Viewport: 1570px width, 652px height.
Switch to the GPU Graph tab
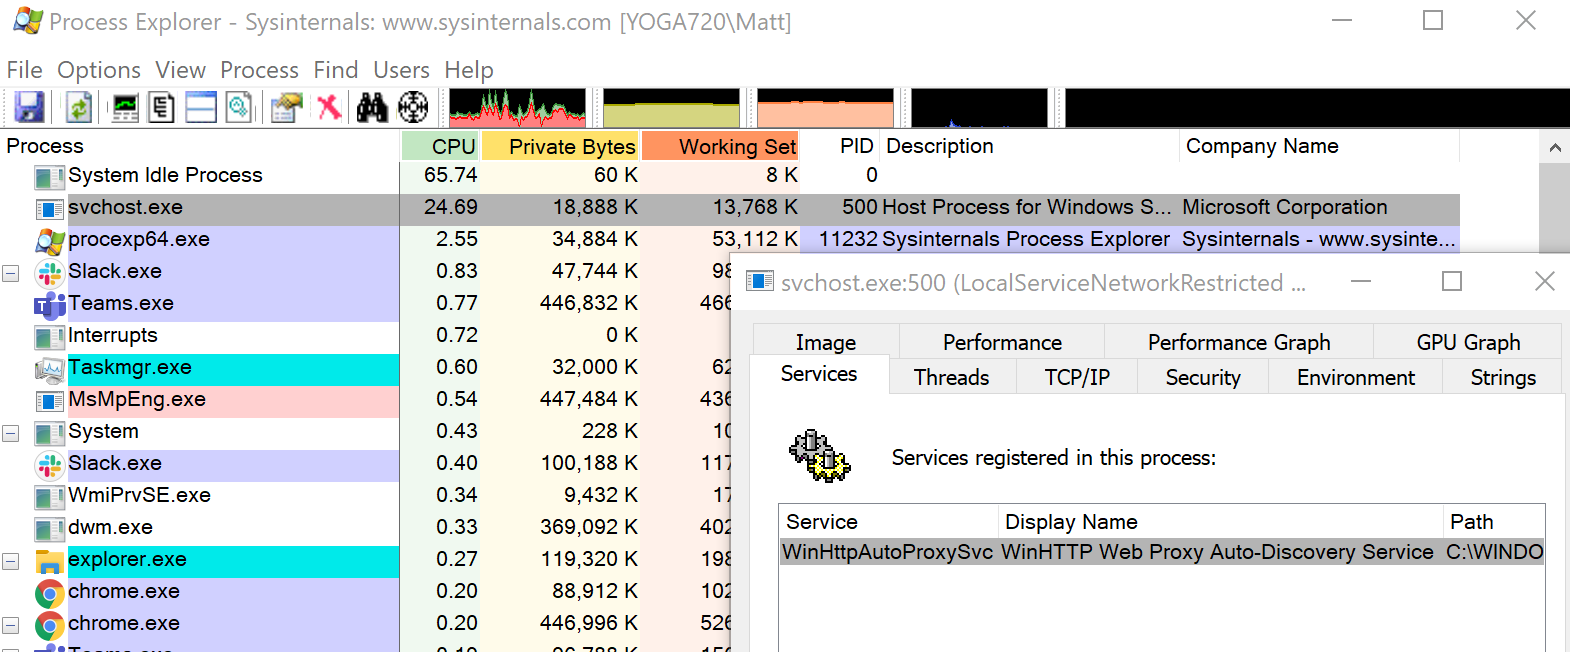1468,342
